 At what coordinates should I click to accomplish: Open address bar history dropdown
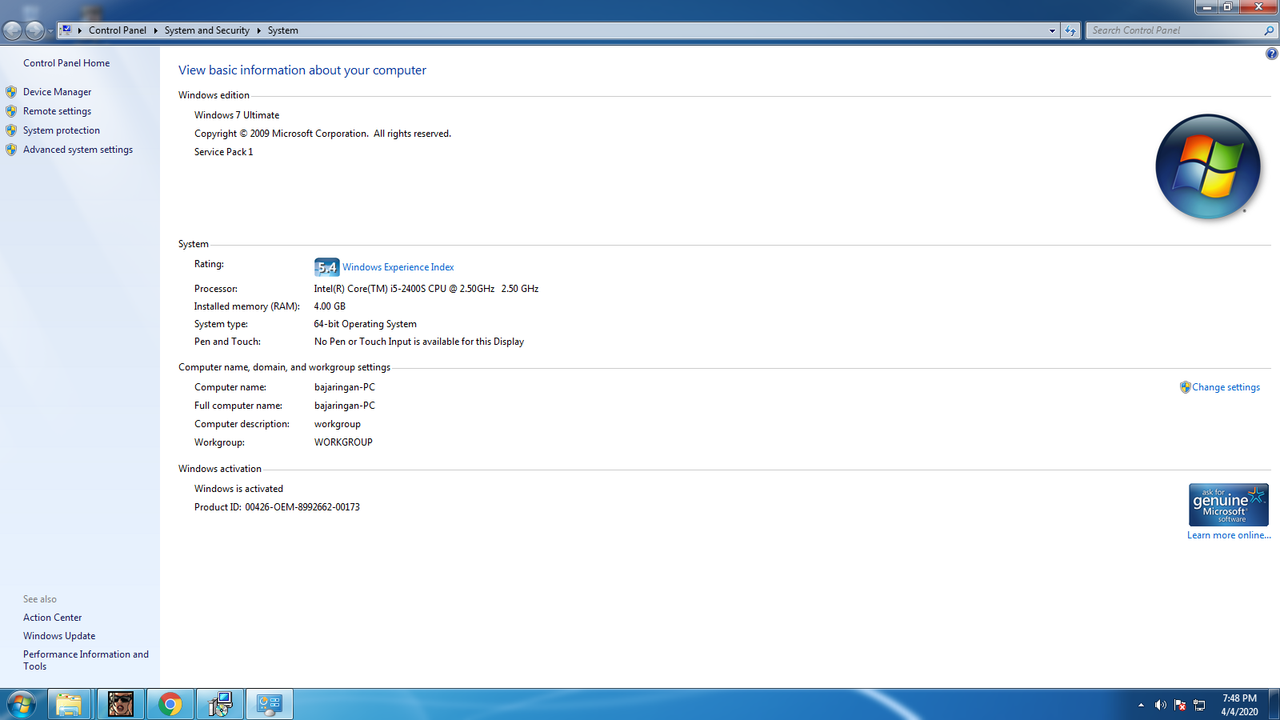coord(1052,30)
